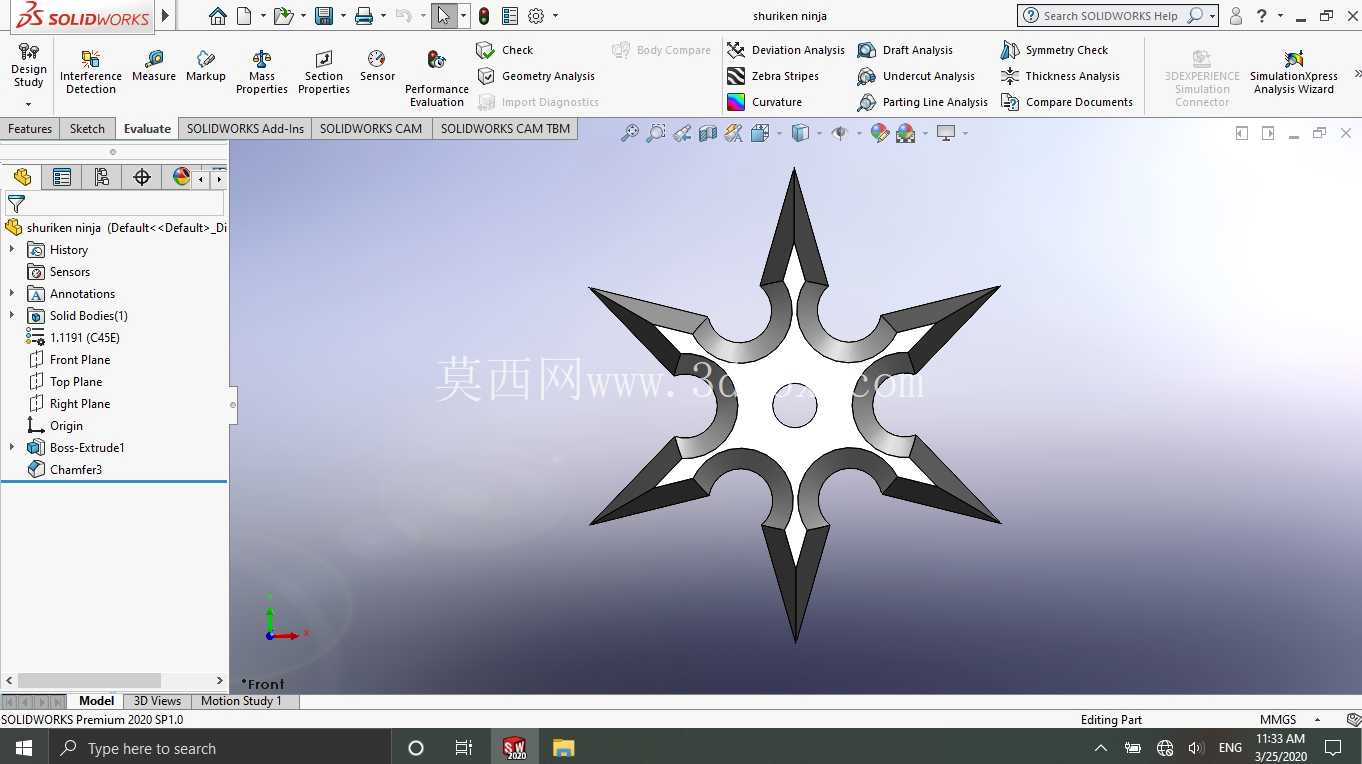Open Dynamic Annotation Views icon
Image resolution: width=1362 pixels, height=764 pixels.
click(734, 133)
